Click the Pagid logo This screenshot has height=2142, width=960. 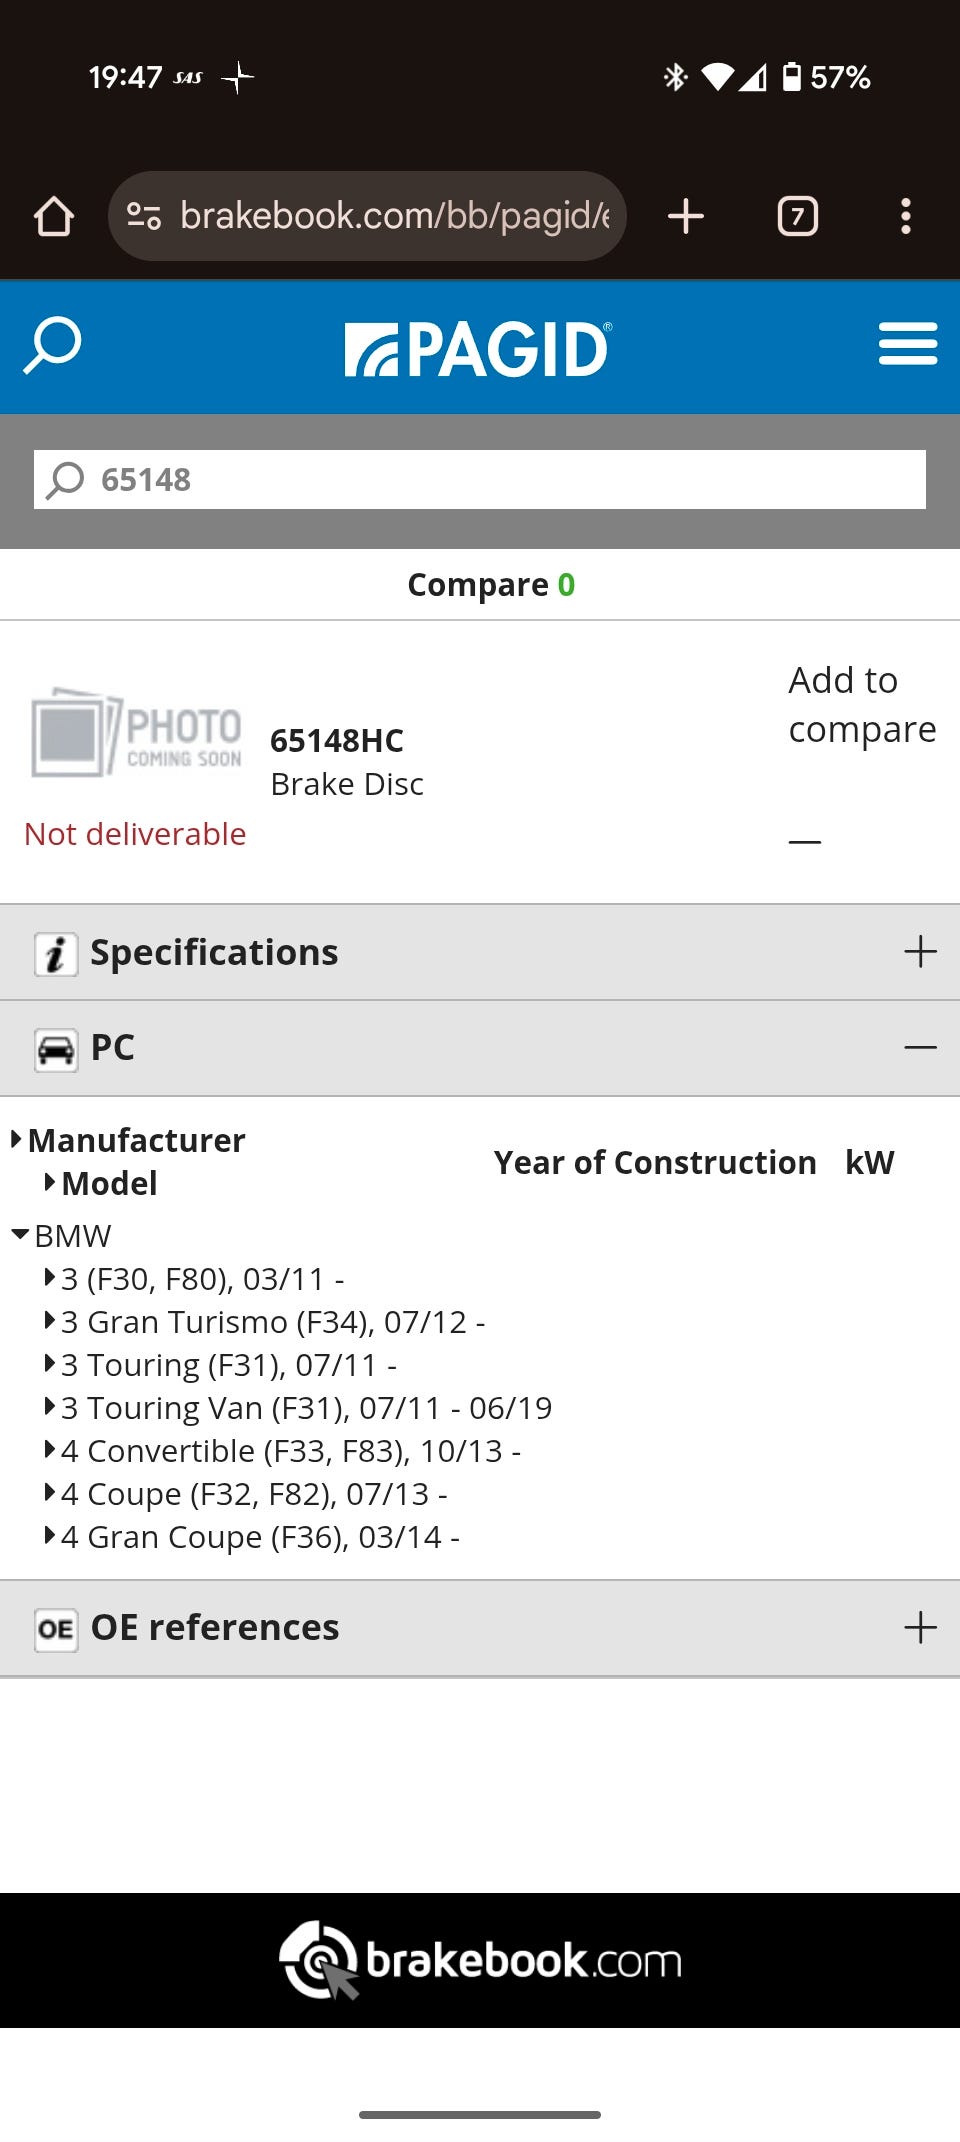(x=478, y=349)
